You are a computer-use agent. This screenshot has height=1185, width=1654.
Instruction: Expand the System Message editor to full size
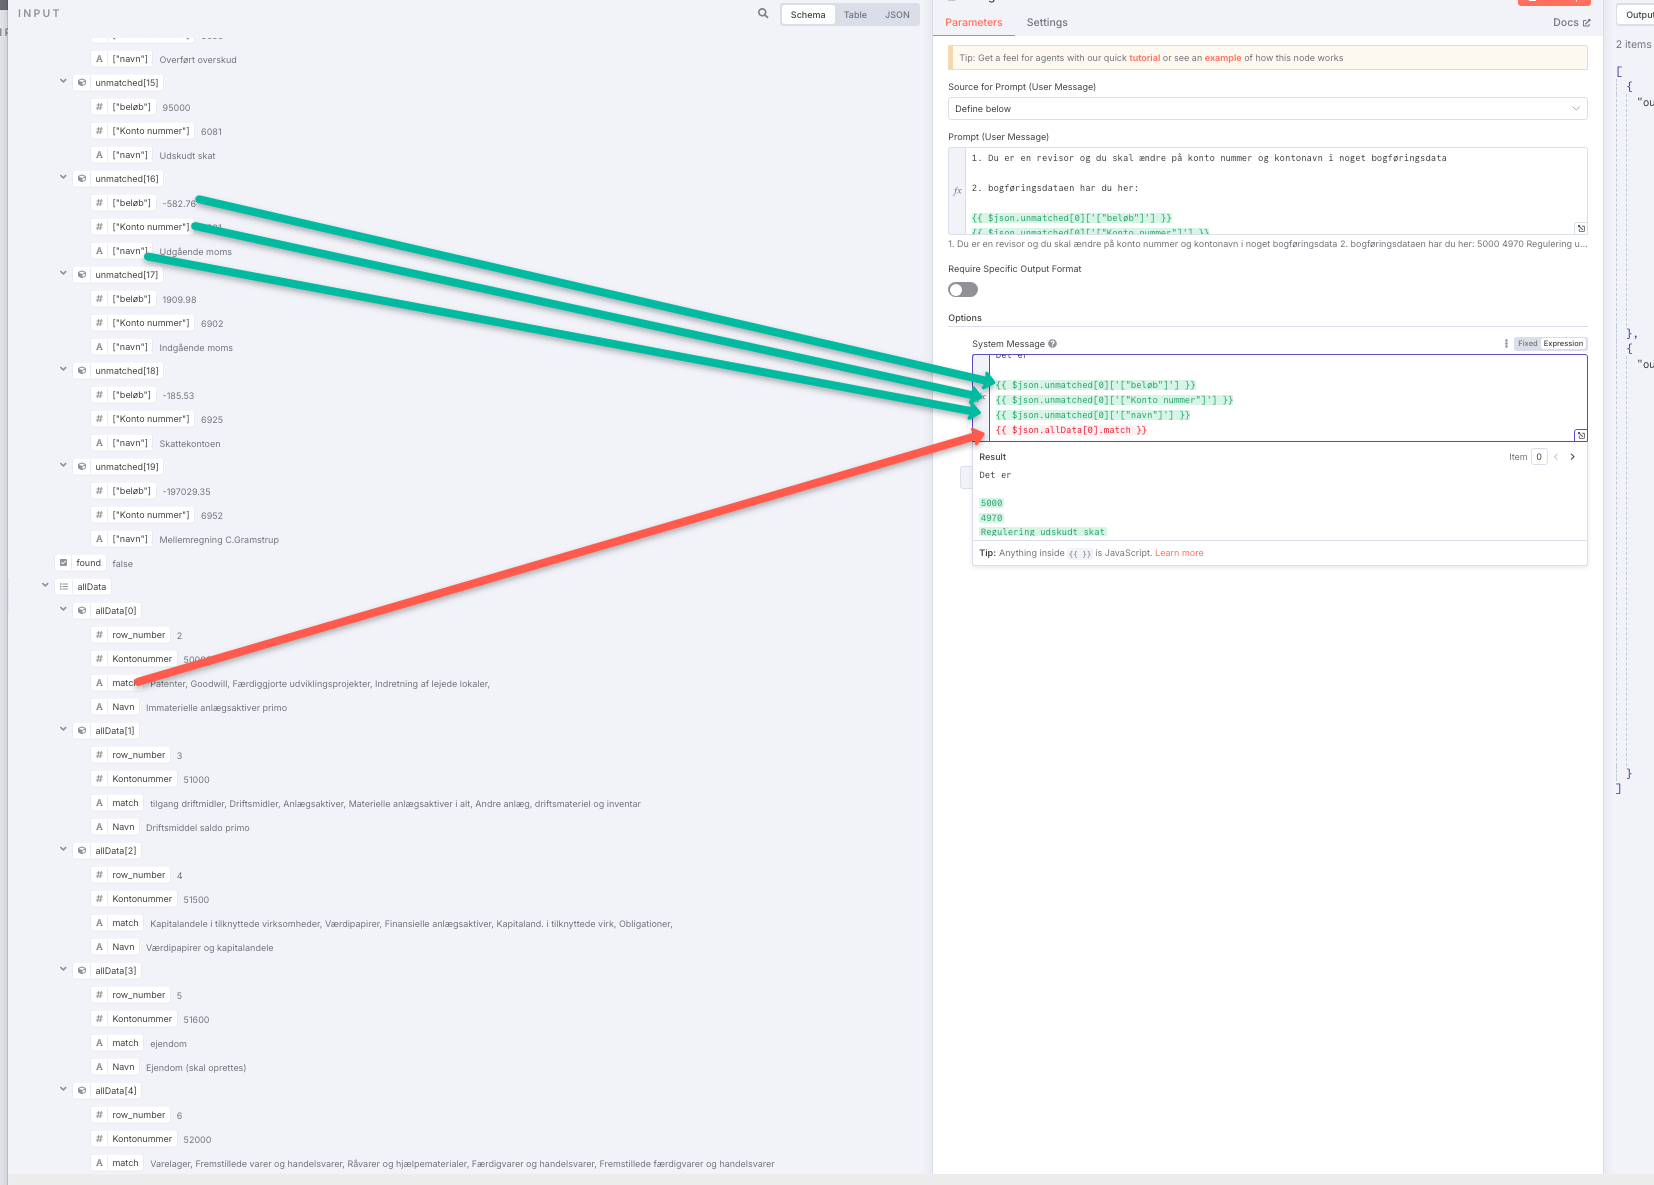click(1581, 435)
